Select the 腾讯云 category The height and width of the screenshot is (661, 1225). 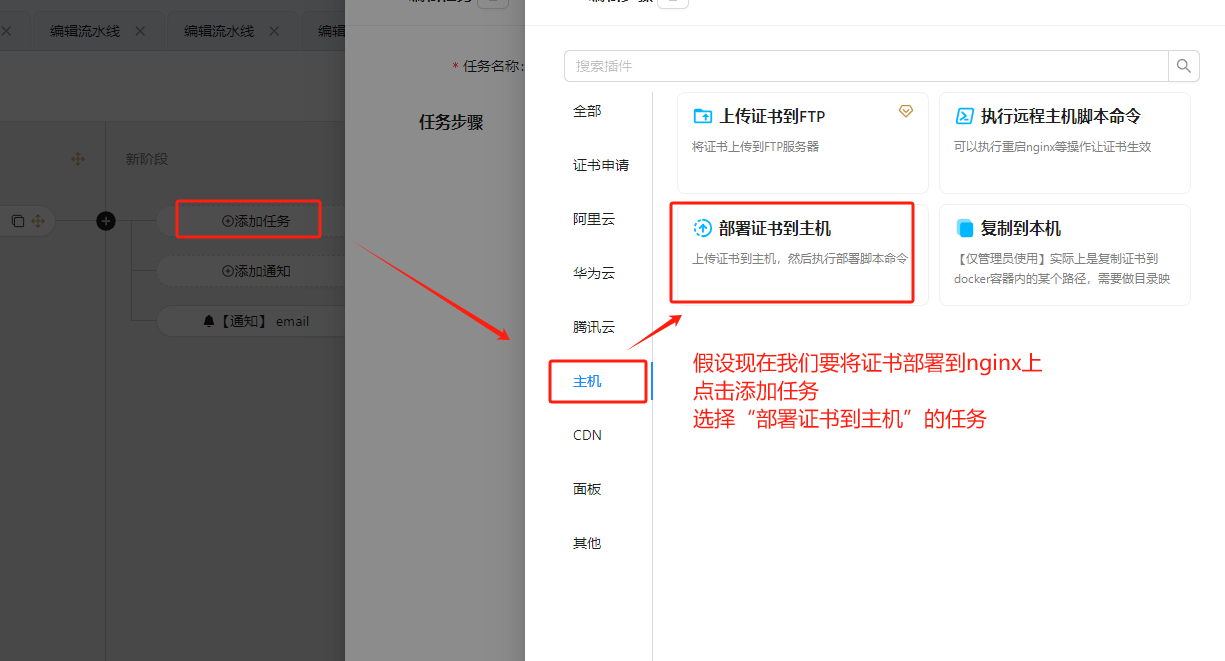(x=593, y=327)
